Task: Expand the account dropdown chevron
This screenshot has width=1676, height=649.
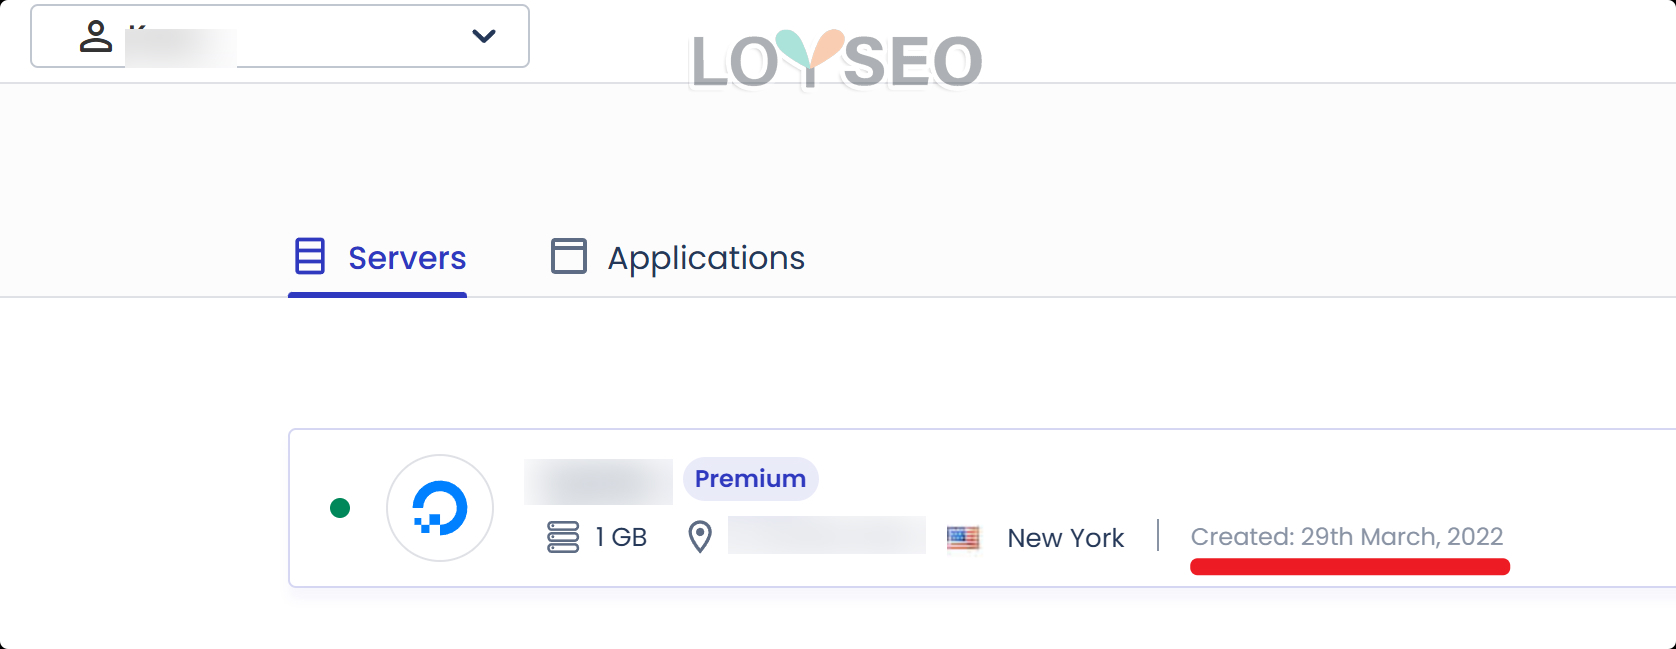Action: [484, 36]
